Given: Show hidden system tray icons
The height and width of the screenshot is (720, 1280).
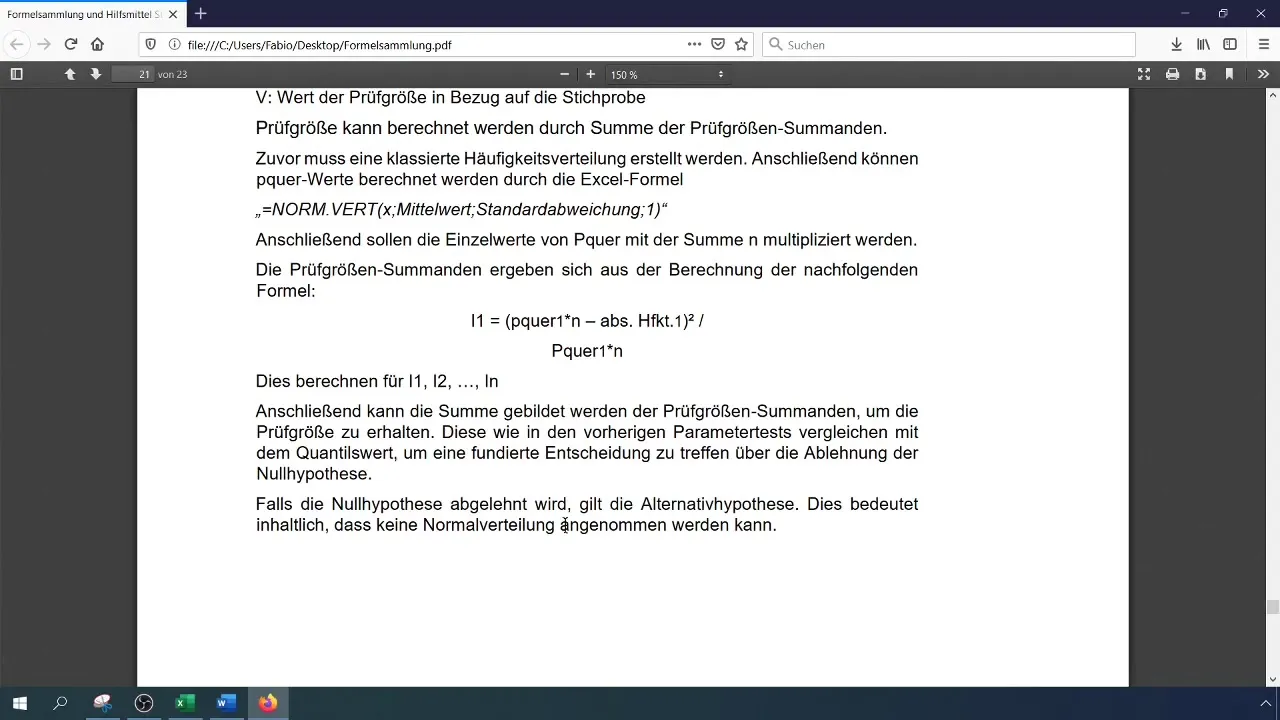Looking at the screenshot, I should pos(1265,703).
